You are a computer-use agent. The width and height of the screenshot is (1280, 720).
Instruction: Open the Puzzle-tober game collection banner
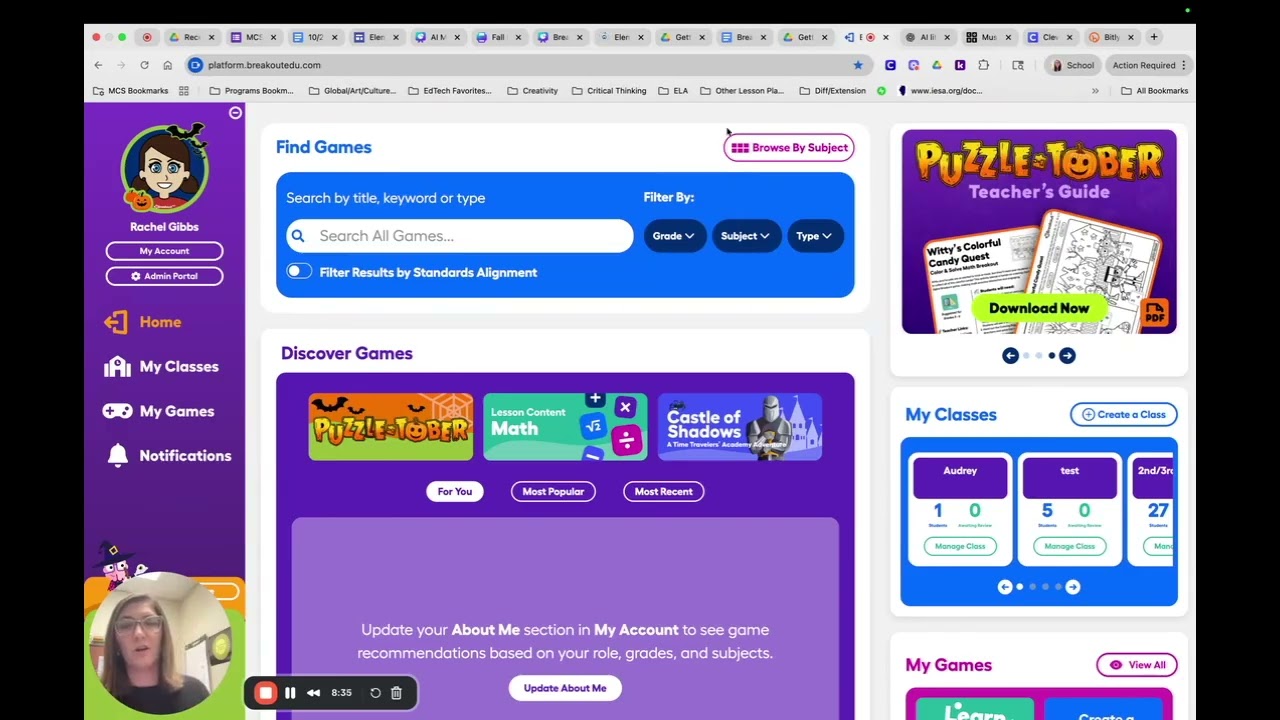coord(391,427)
